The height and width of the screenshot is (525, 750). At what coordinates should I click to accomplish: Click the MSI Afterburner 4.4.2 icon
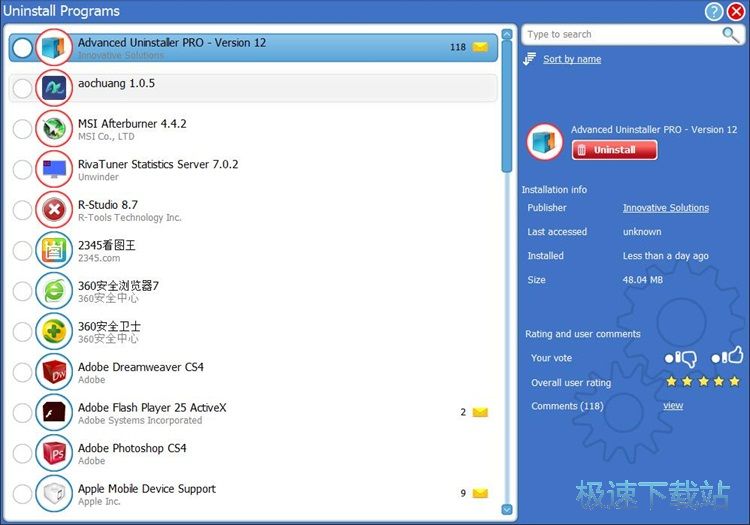[x=54, y=129]
